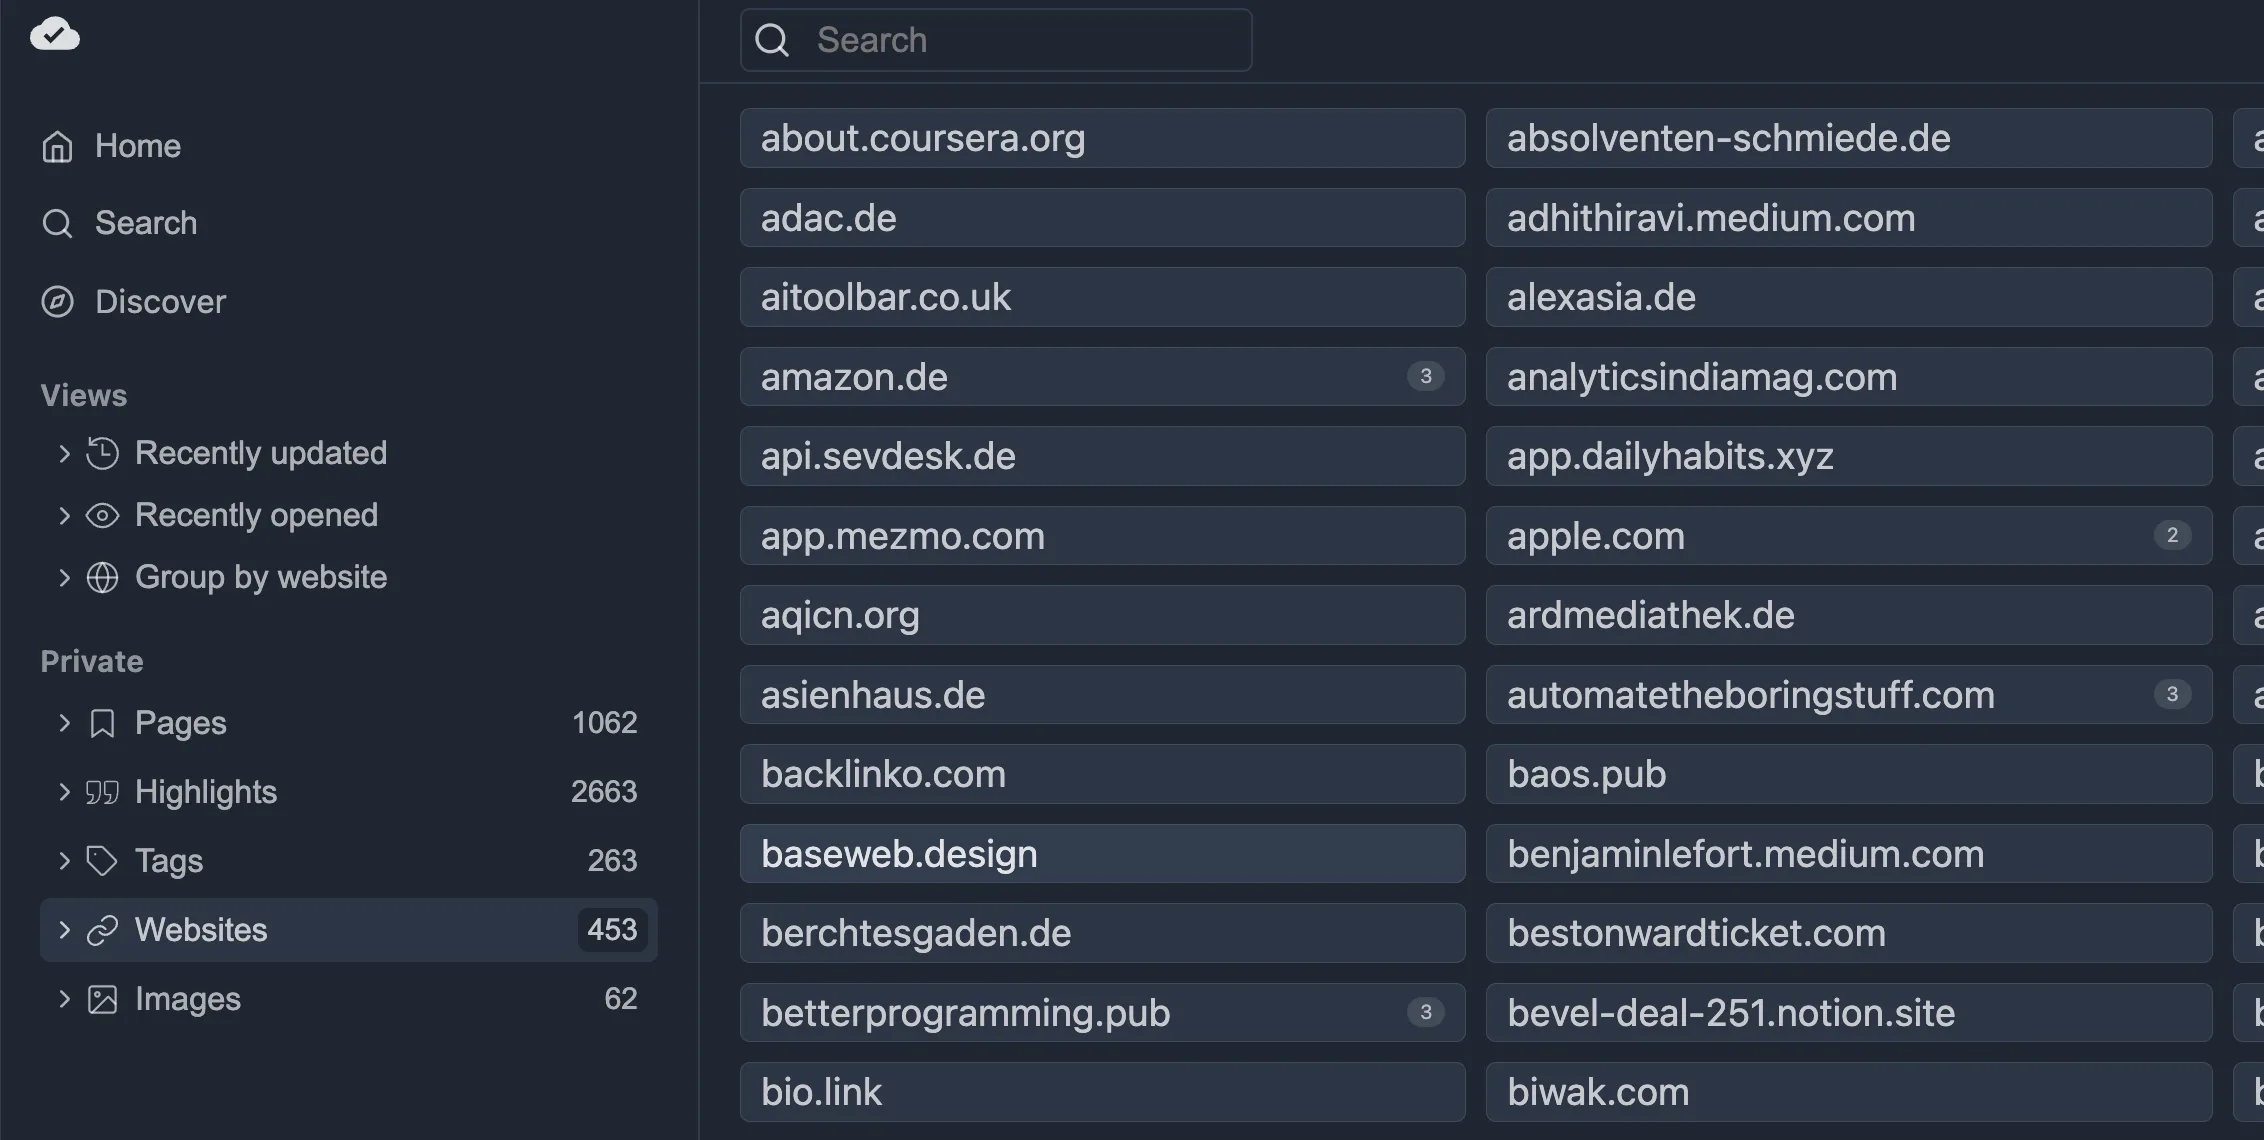Open the aitoolbar.co.uk website entry

coord(1102,297)
